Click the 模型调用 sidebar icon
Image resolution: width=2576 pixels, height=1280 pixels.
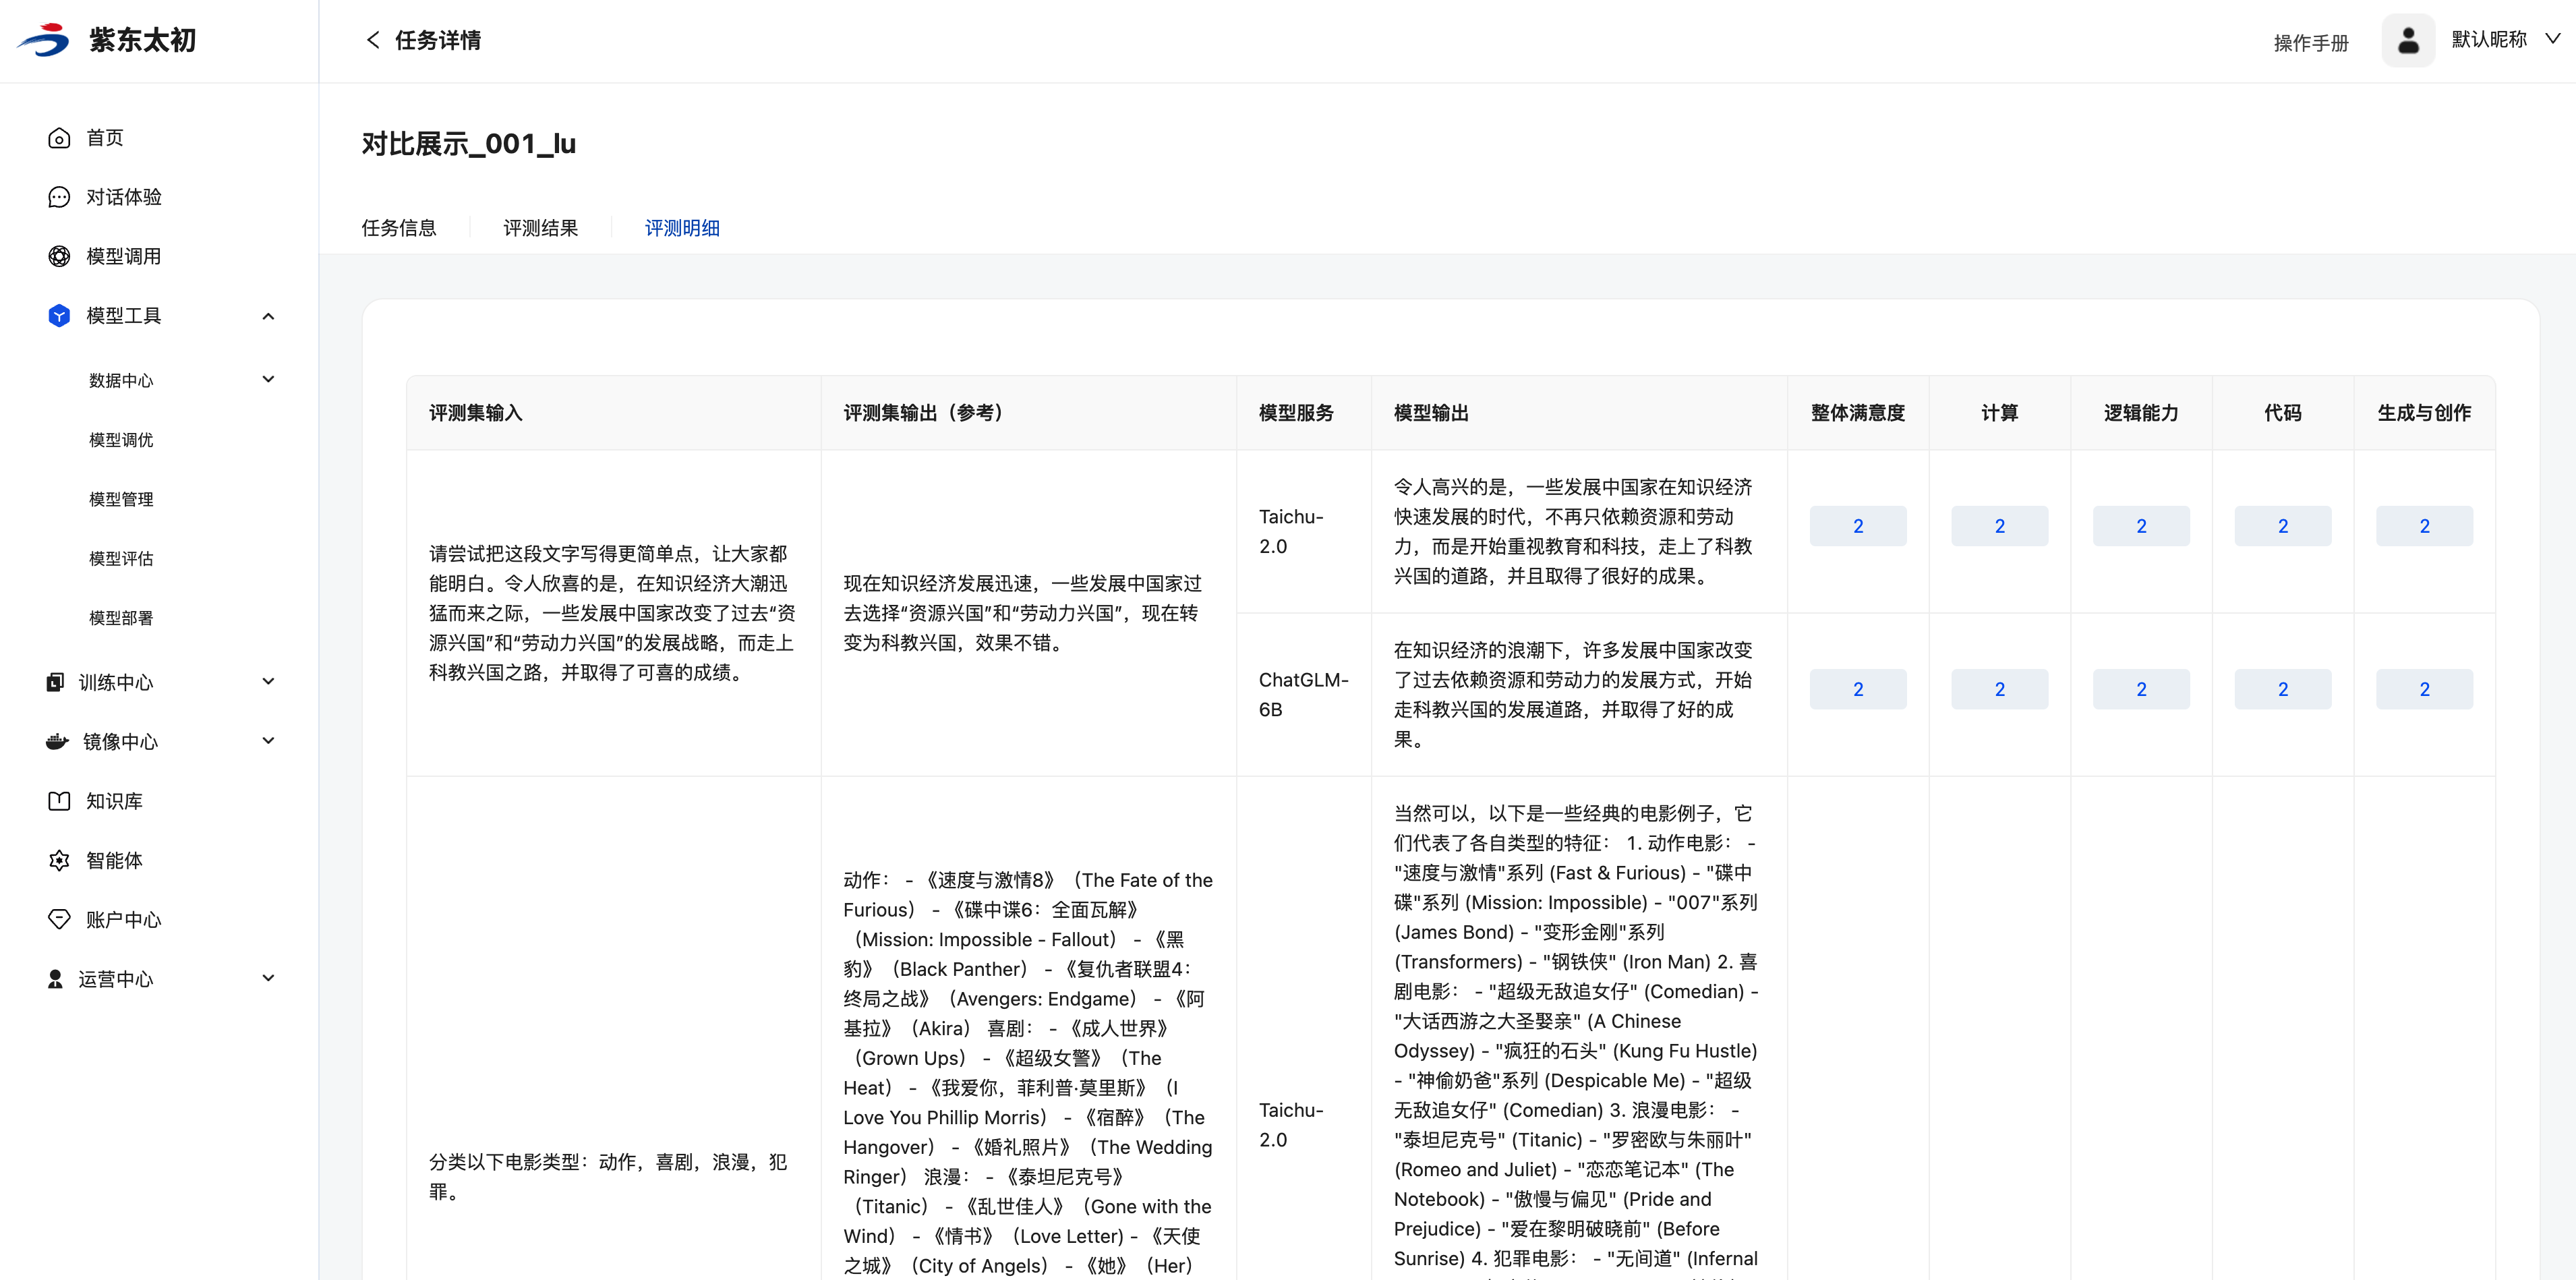tap(59, 256)
